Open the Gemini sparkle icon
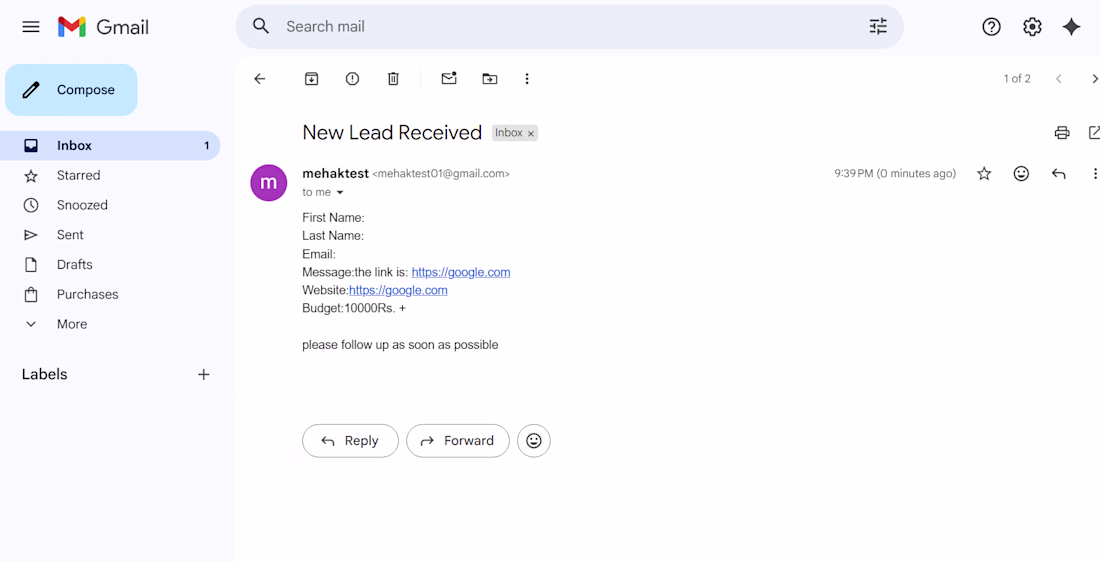This screenshot has width=1100, height=561. click(x=1071, y=27)
